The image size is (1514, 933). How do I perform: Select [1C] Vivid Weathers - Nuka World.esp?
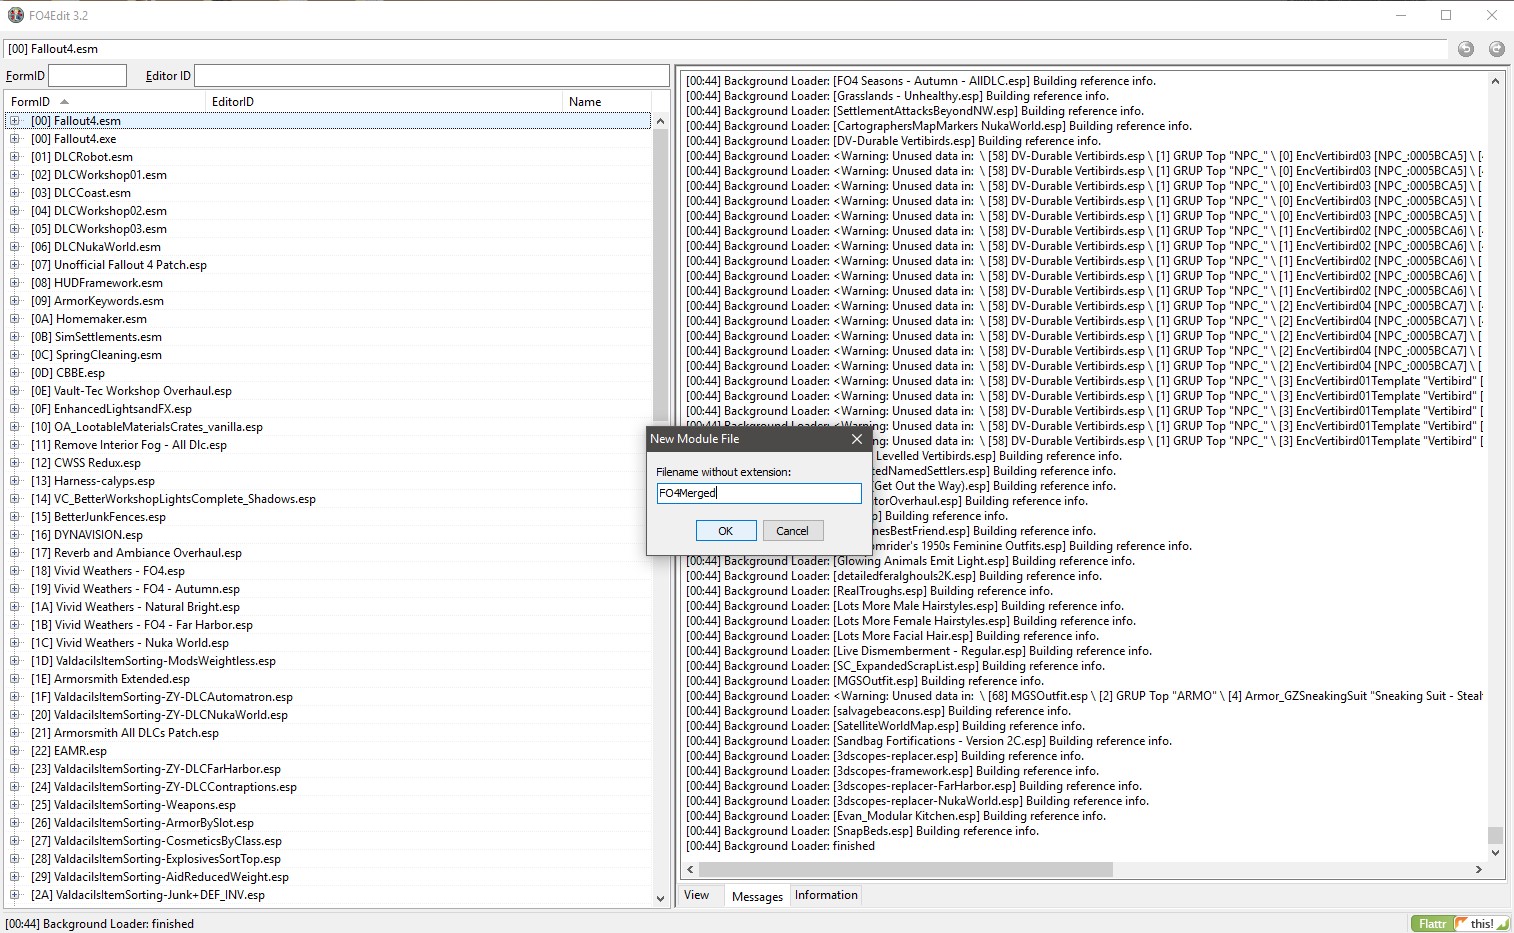(x=130, y=643)
